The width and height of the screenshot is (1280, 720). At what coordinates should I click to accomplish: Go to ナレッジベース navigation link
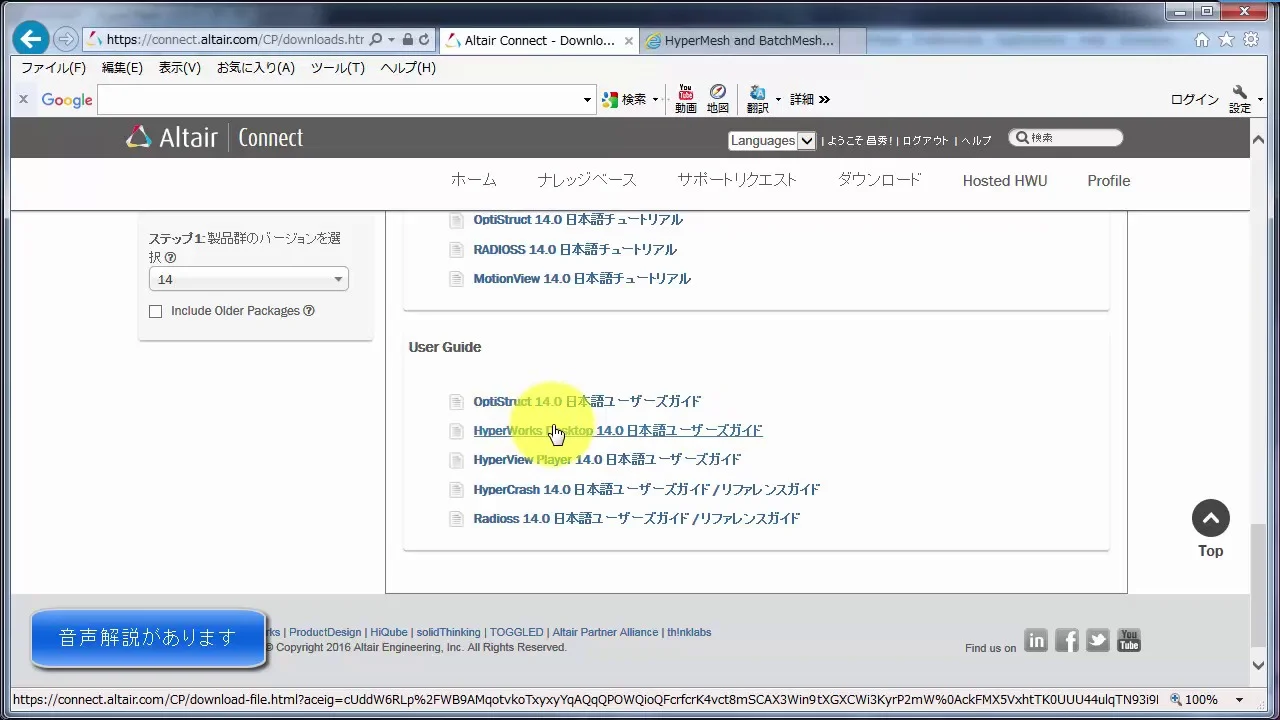pos(586,181)
